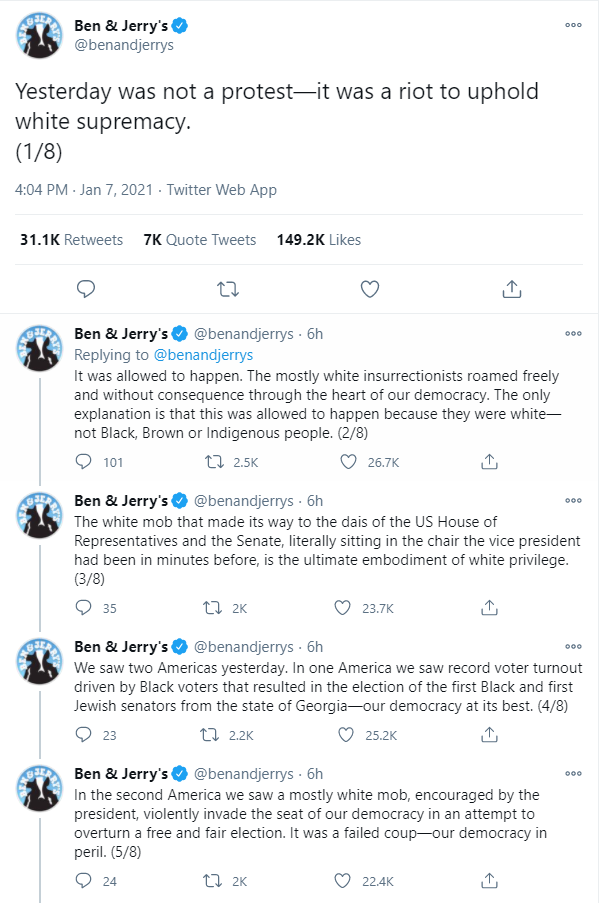Reply to the main 1/8 tweet

click(x=86, y=289)
